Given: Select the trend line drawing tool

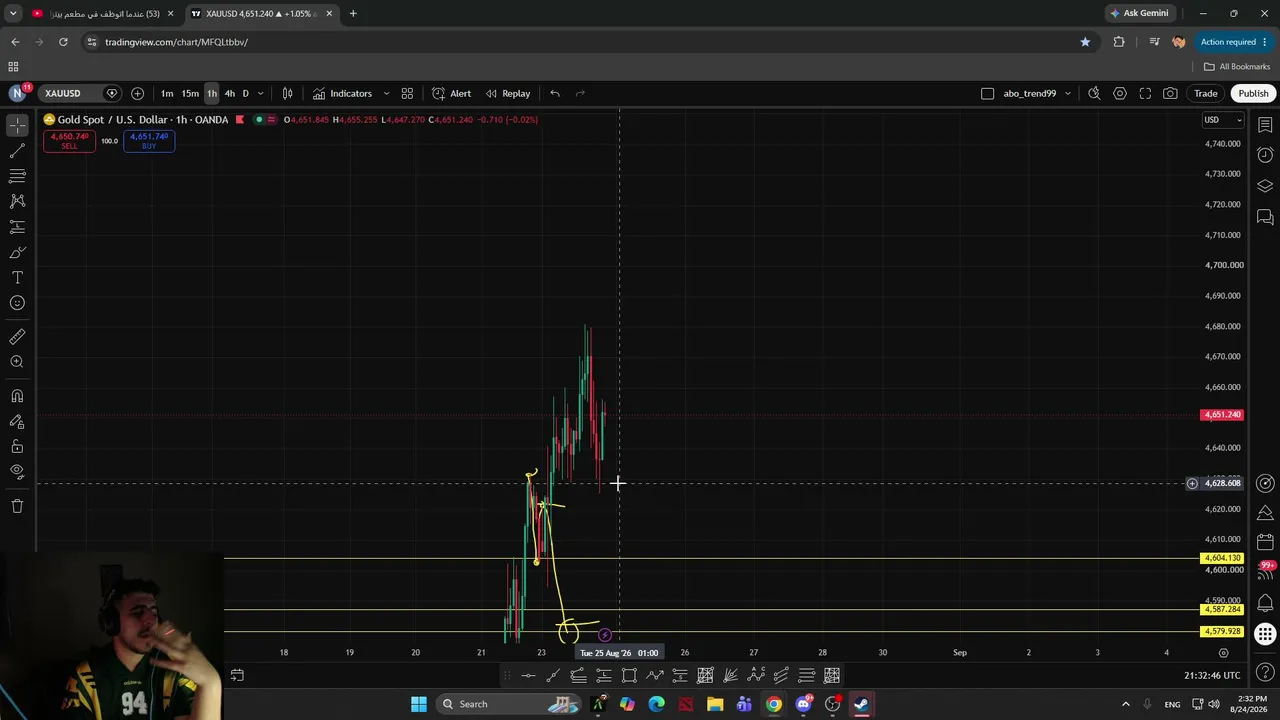Looking at the screenshot, I should (17, 151).
